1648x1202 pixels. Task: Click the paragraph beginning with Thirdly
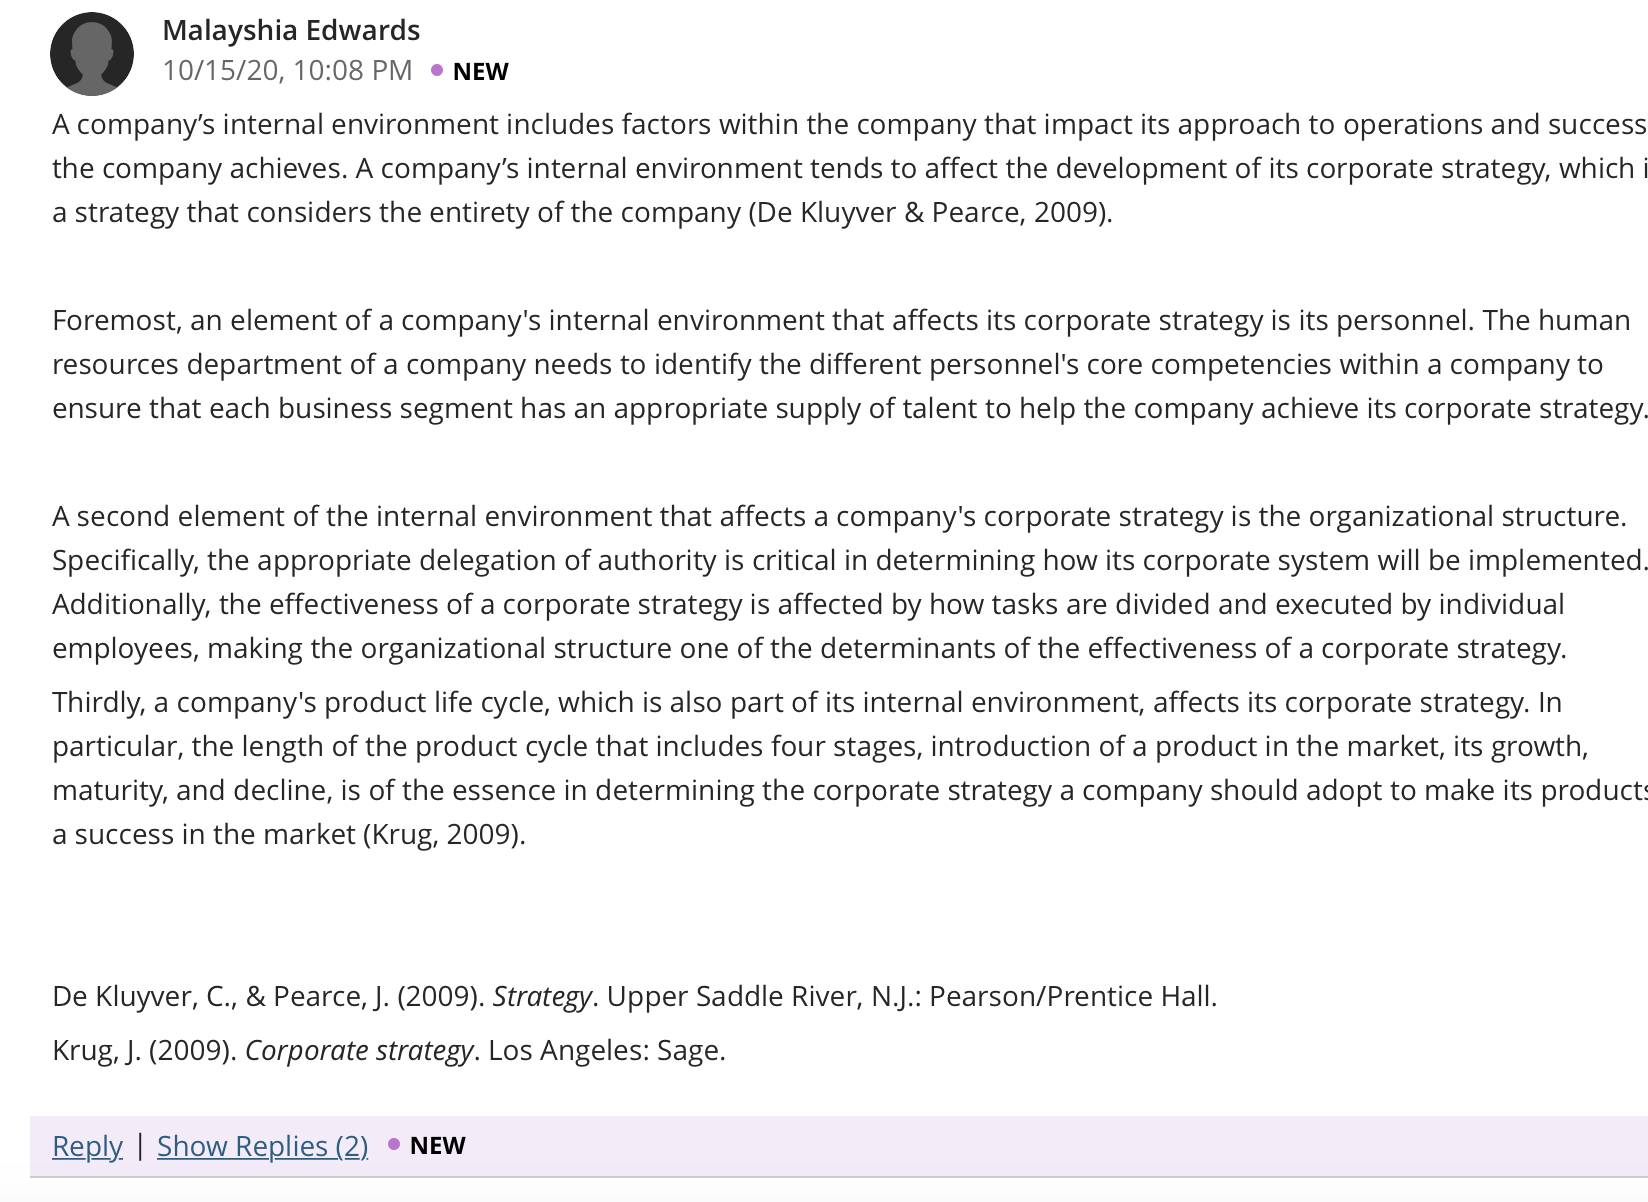[850, 768]
